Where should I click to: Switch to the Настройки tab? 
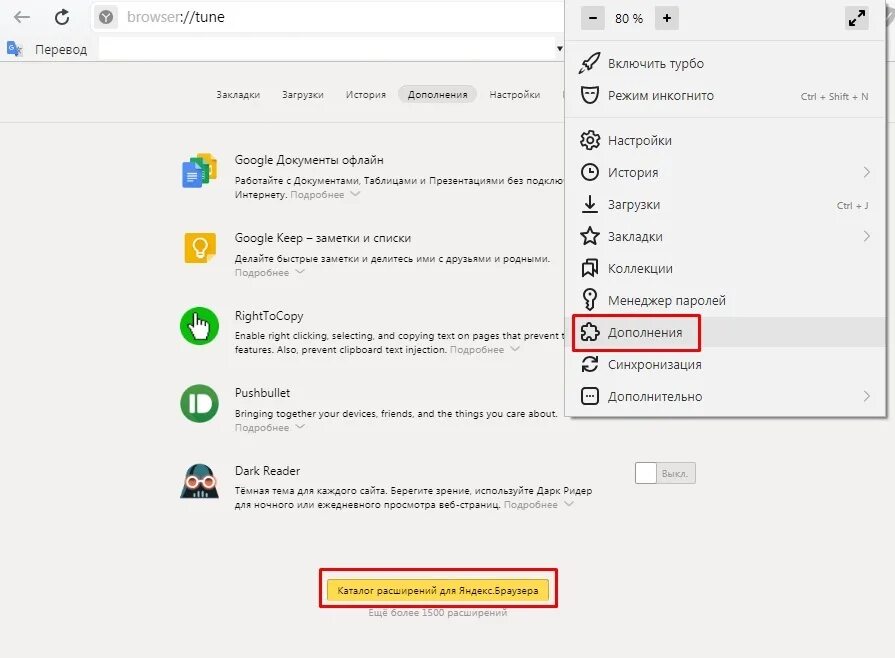515,95
